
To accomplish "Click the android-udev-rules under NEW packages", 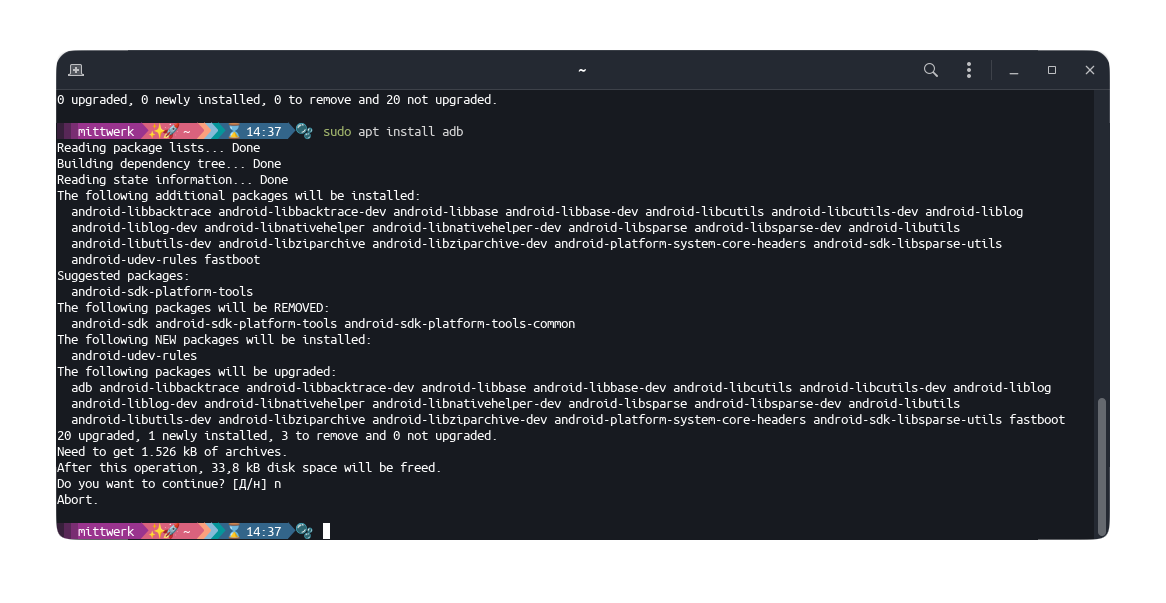I will coord(134,355).
